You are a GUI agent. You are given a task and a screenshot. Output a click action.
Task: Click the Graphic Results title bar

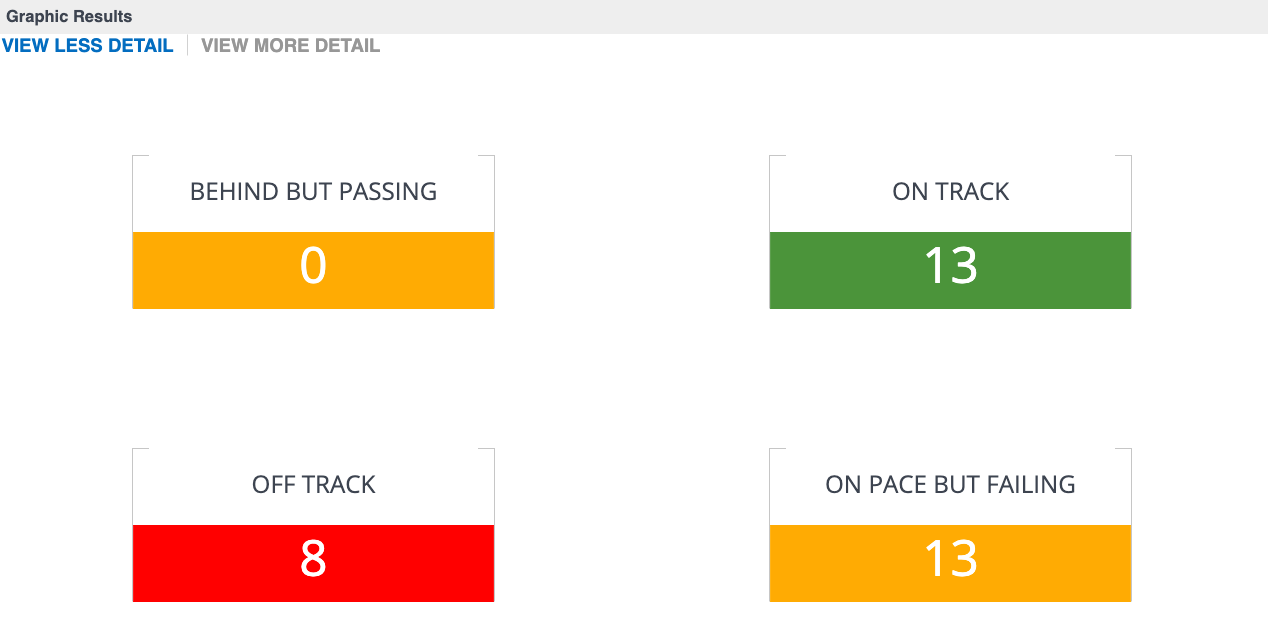(x=634, y=16)
